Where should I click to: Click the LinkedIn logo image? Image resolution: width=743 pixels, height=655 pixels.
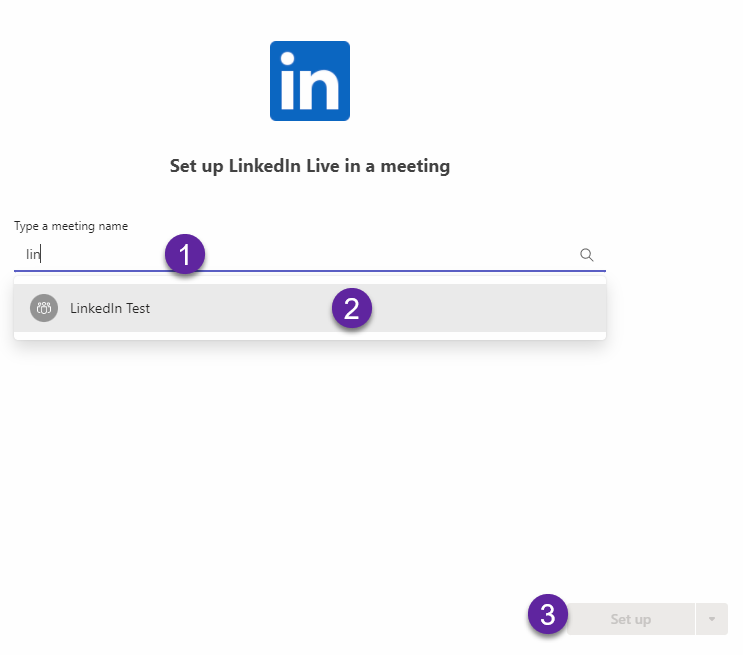[310, 81]
